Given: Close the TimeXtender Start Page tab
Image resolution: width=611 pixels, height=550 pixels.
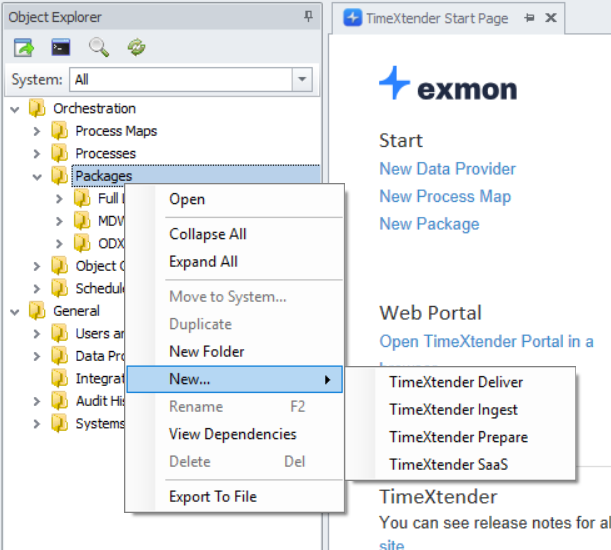Looking at the screenshot, I should click(x=551, y=18).
